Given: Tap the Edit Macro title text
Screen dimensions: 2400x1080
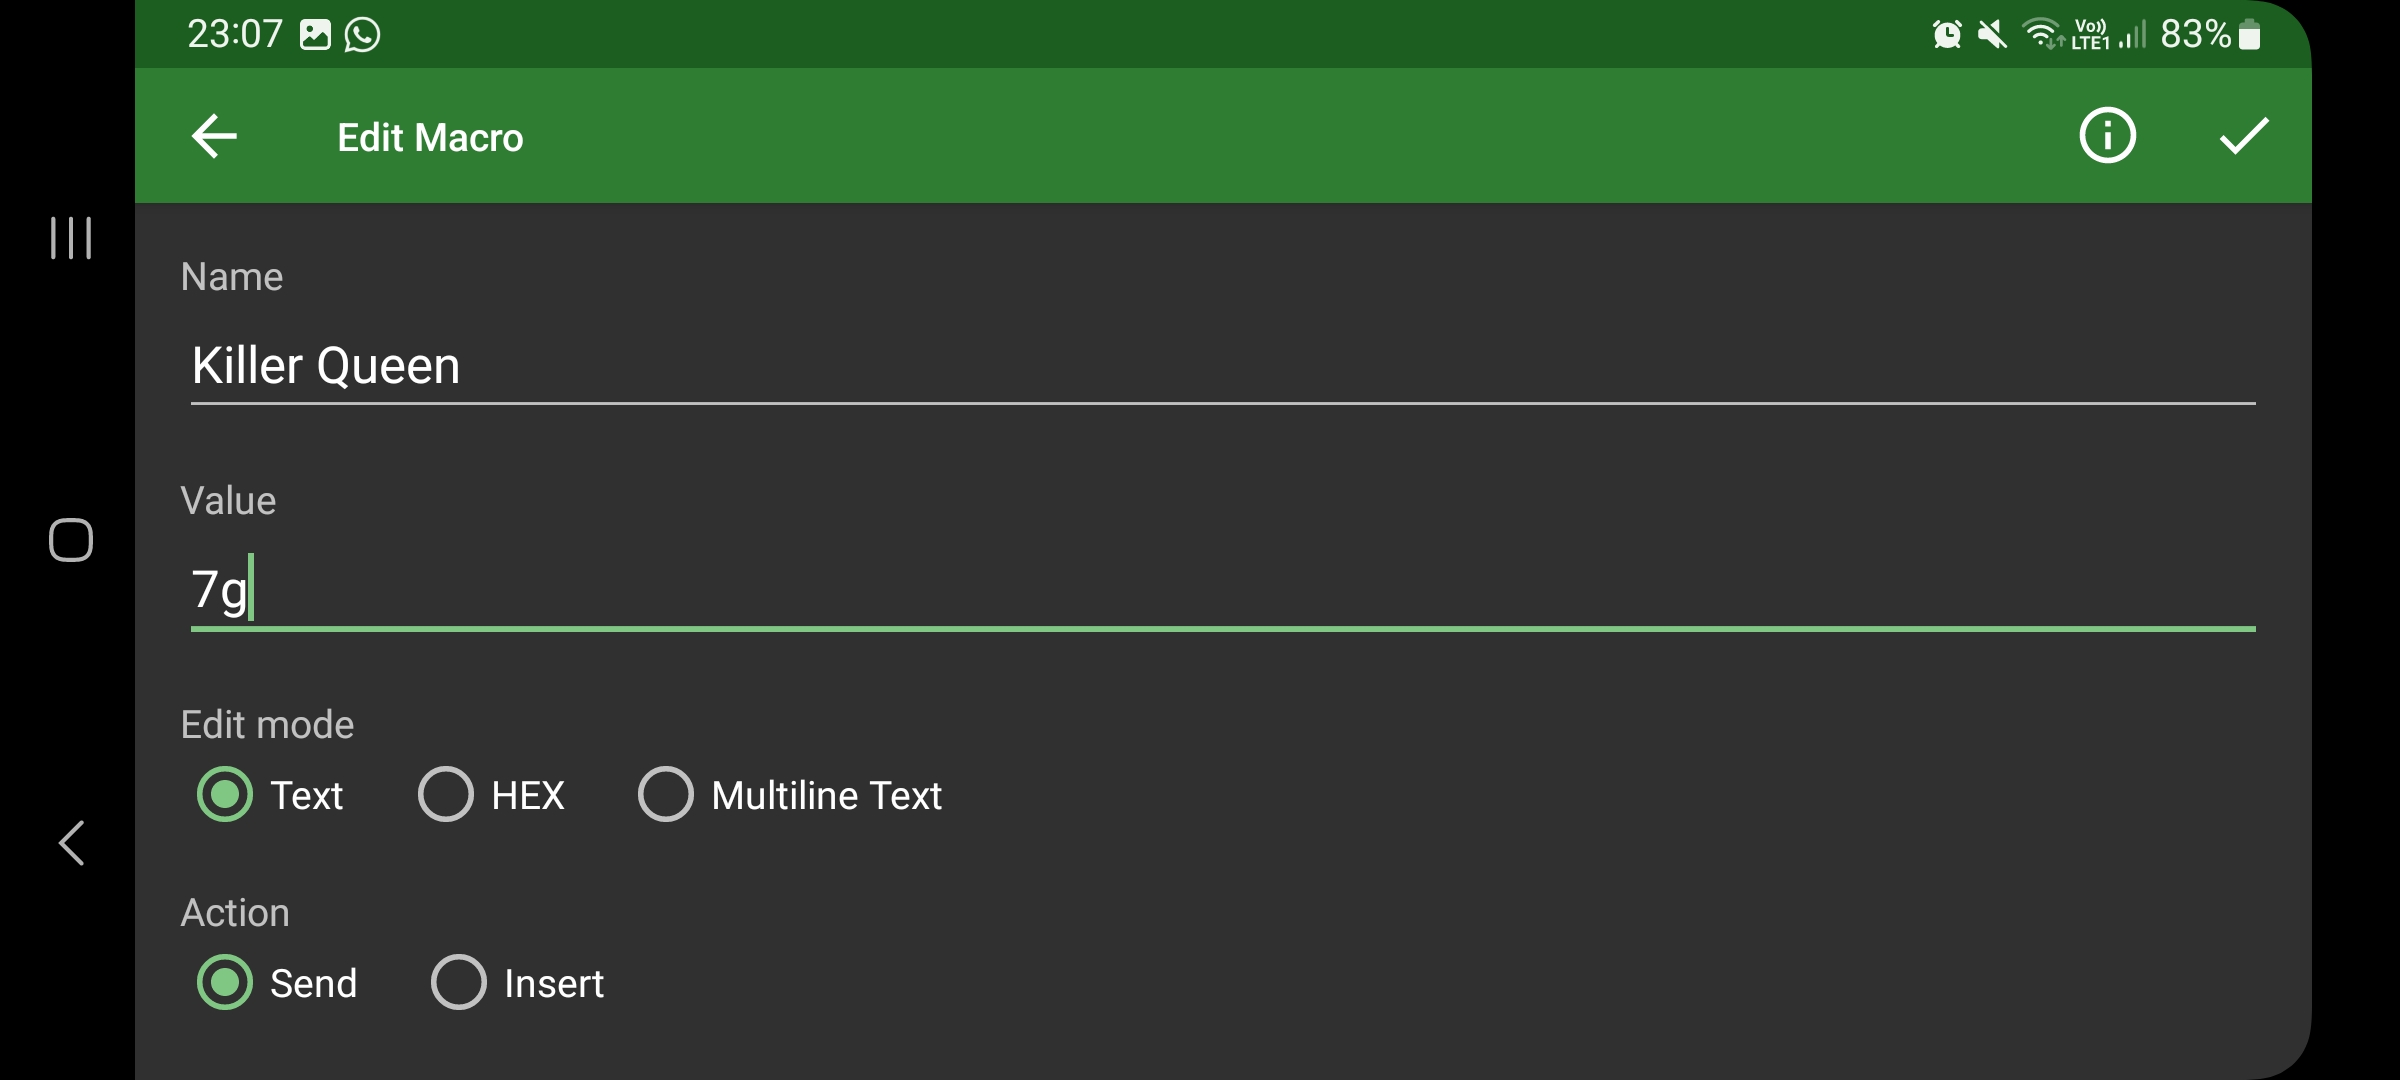Looking at the screenshot, I should (430, 138).
